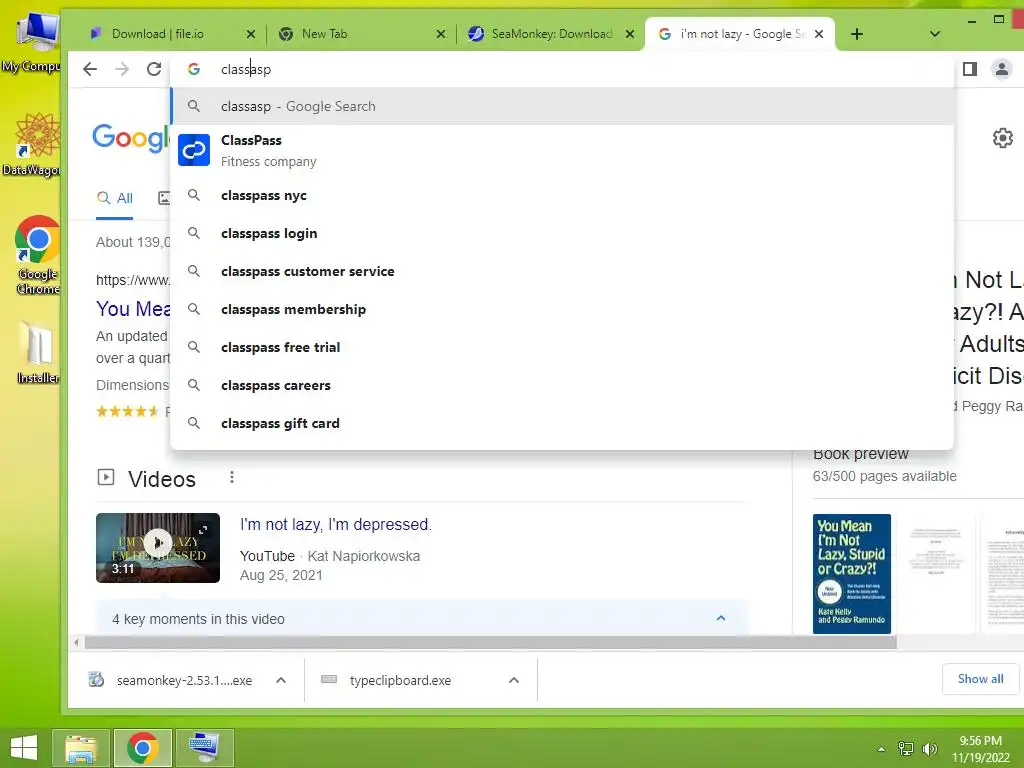The height and width of the screenshot is (768, 1024).
Task: Close the Download | file.io tab
Action: click(x=251, y=34)
